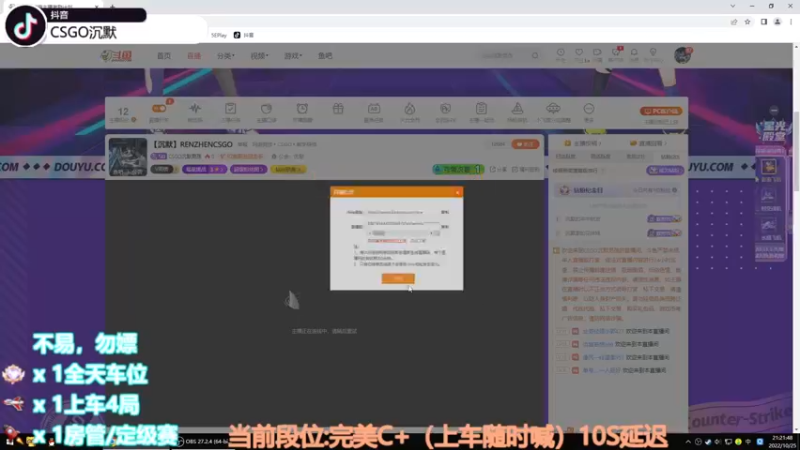Click the orange 关注 button in room header
Image resolution: width=800 pixels, height=450 pixels.
click(x=526, y=144)
